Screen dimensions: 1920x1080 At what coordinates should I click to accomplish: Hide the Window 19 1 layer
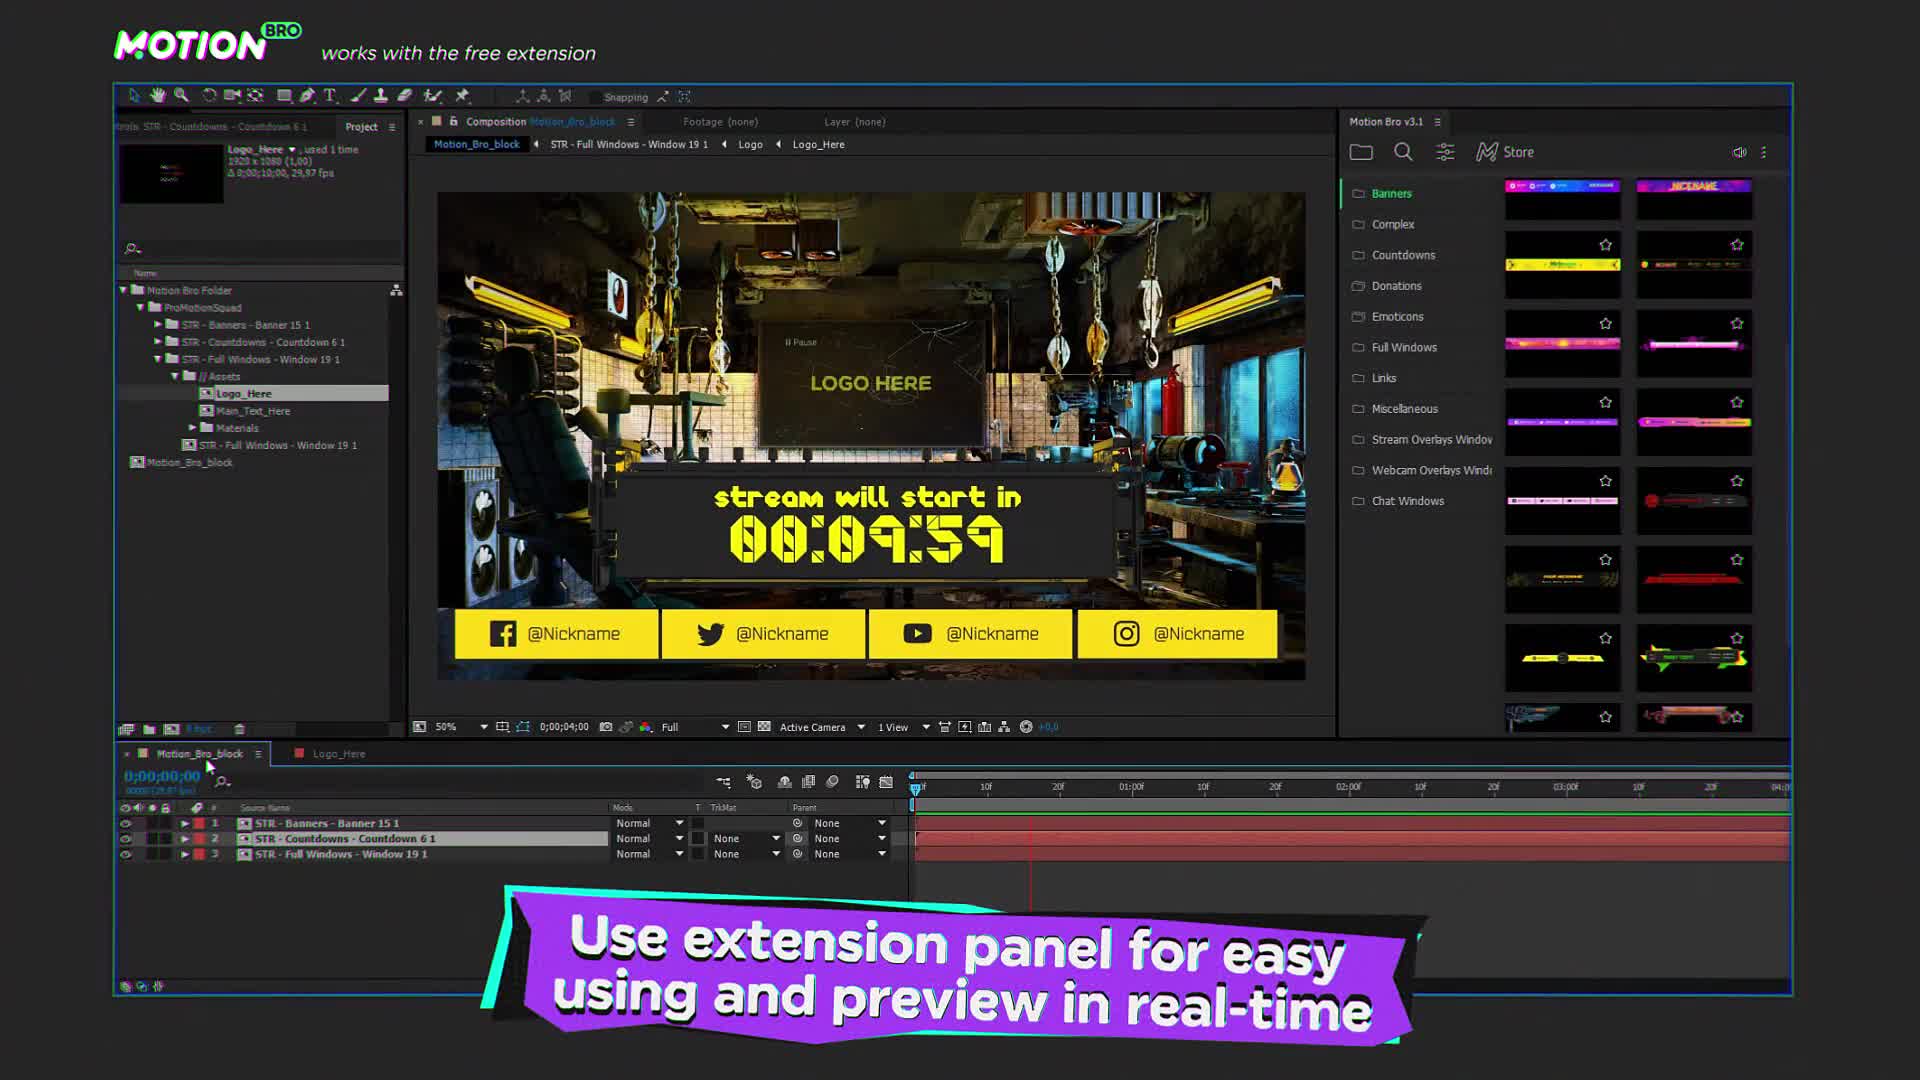click(x=125, y=854)
